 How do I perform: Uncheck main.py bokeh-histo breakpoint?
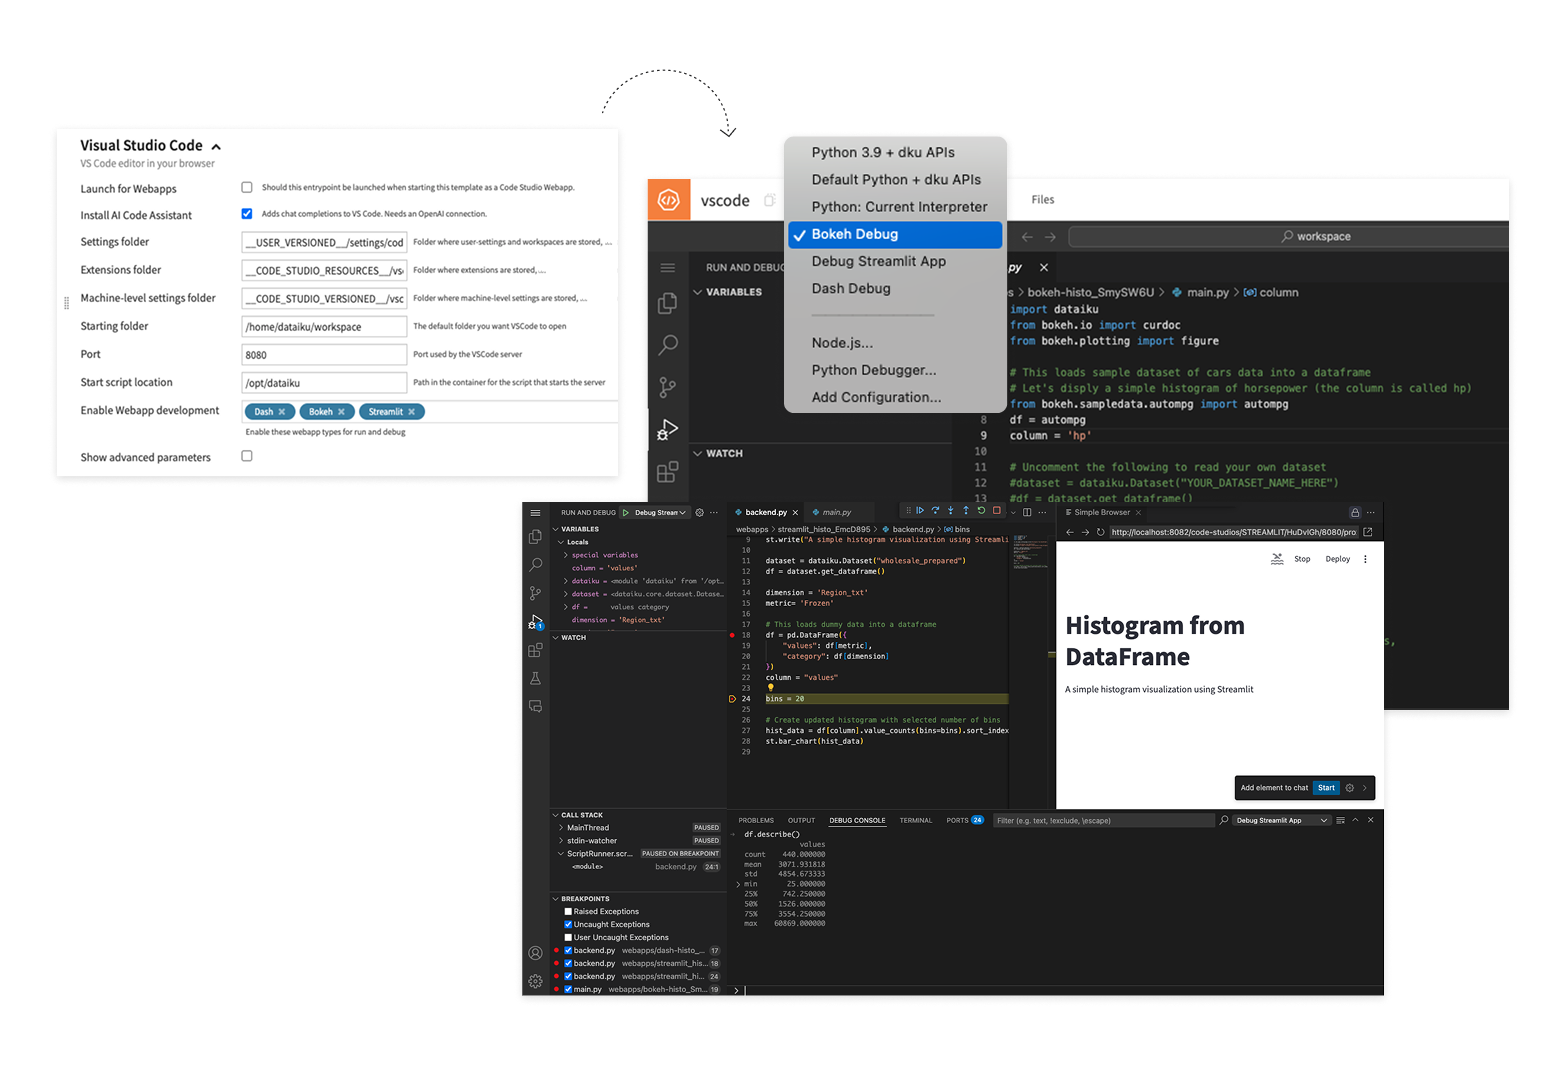click(568, 989)
